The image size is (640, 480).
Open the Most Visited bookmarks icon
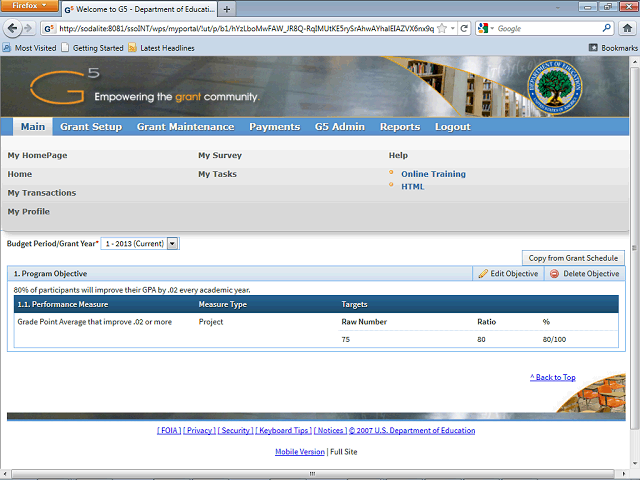(x=7, y=48)
